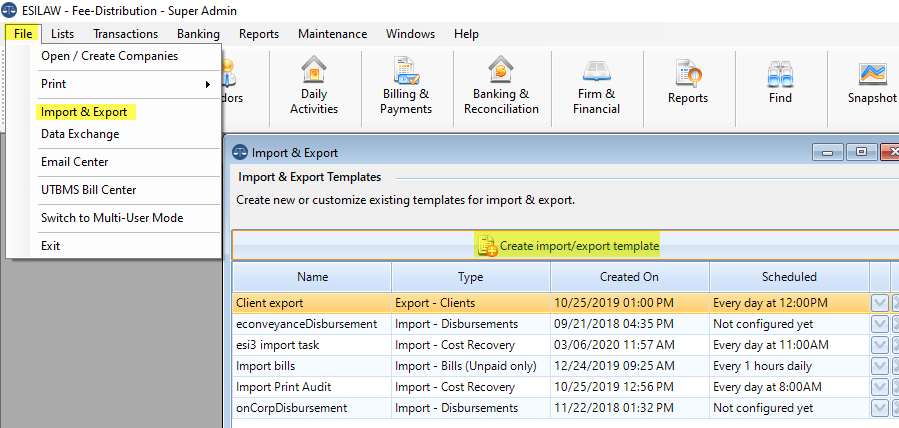Screen dimensions: 899x428
Task: Select Data Exchange menu entry
Action: 80,134
